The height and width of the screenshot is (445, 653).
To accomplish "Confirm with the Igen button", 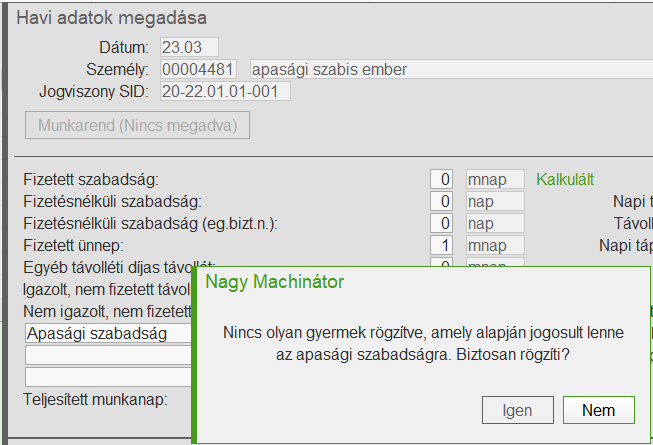I will 518,410.
